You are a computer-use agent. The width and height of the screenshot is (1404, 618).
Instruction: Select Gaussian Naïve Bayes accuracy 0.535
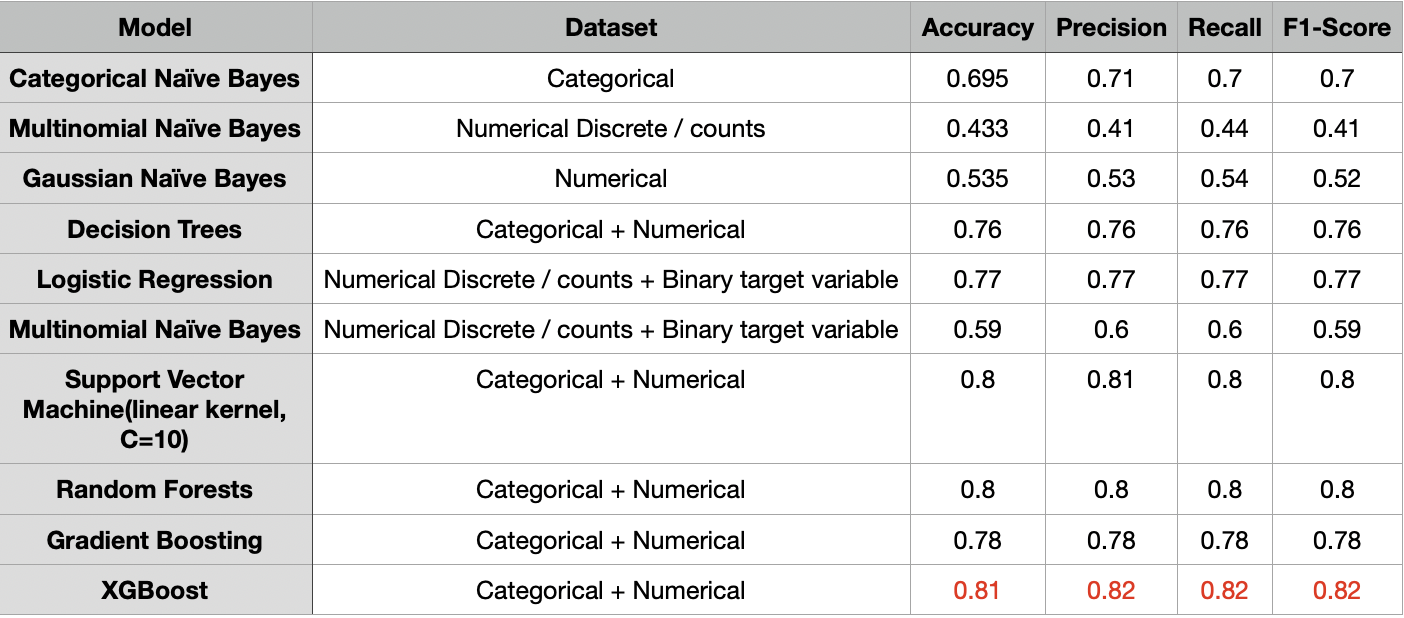977,179
